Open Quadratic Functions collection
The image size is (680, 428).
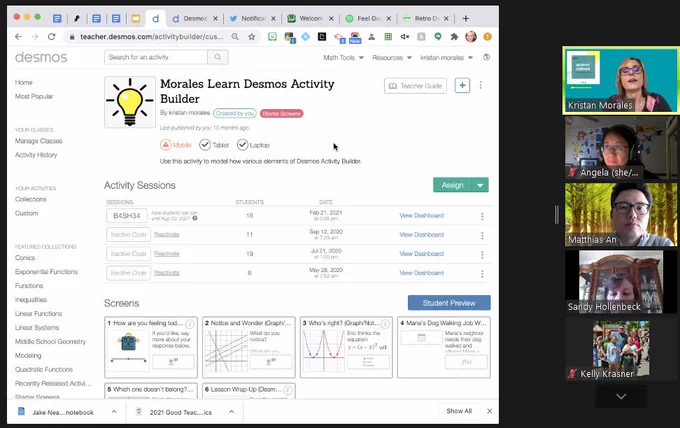(44, 369)
